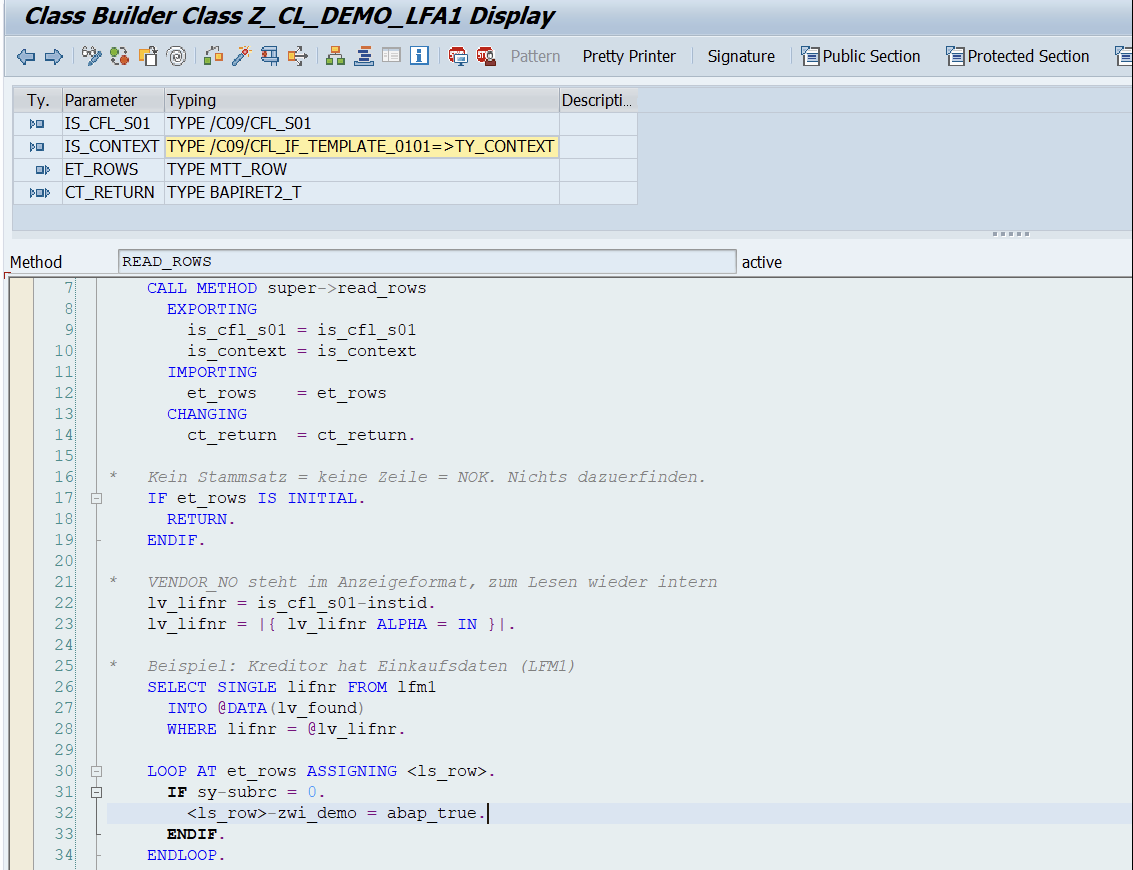
Task: Click the Check syntax icon
Action: tap(213, 56)
